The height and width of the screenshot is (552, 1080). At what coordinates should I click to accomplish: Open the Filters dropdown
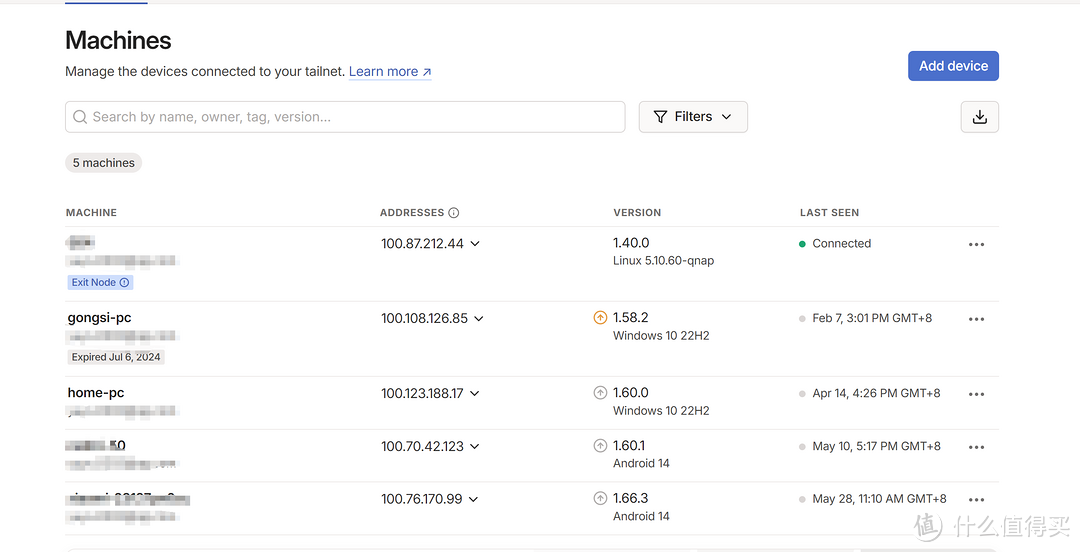coord(692,117)
